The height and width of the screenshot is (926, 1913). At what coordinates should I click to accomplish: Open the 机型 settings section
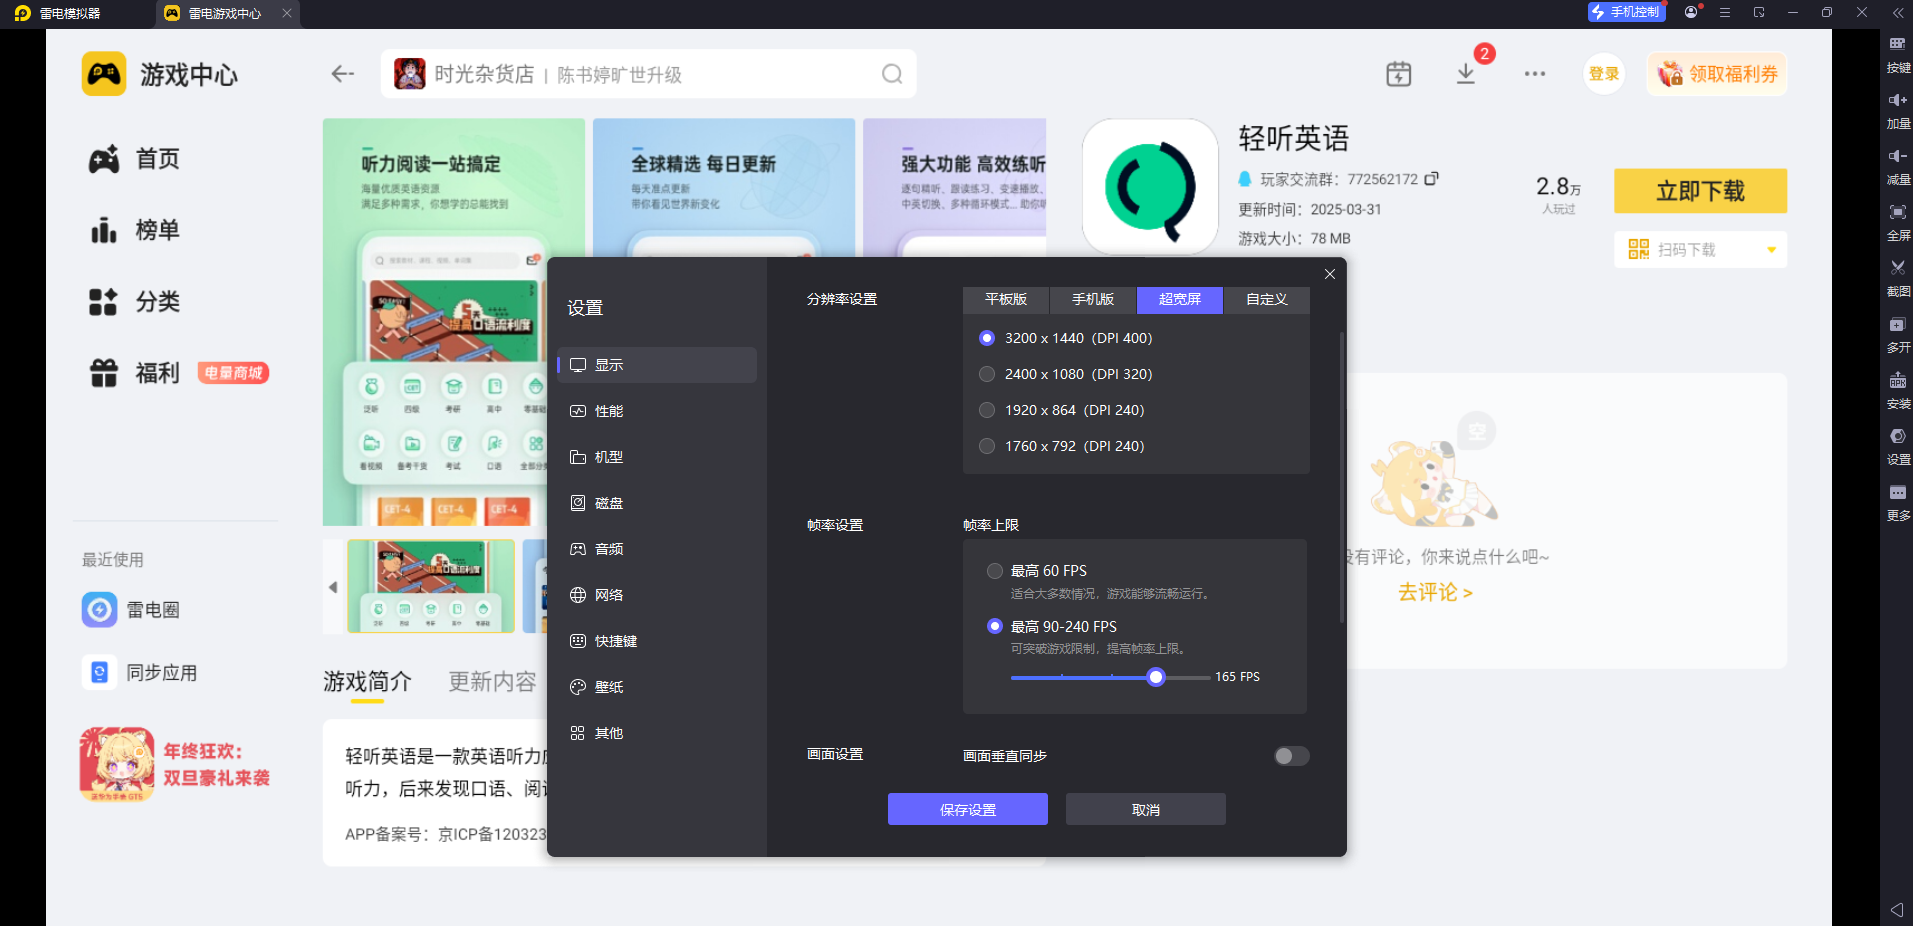tap(657, 457)
